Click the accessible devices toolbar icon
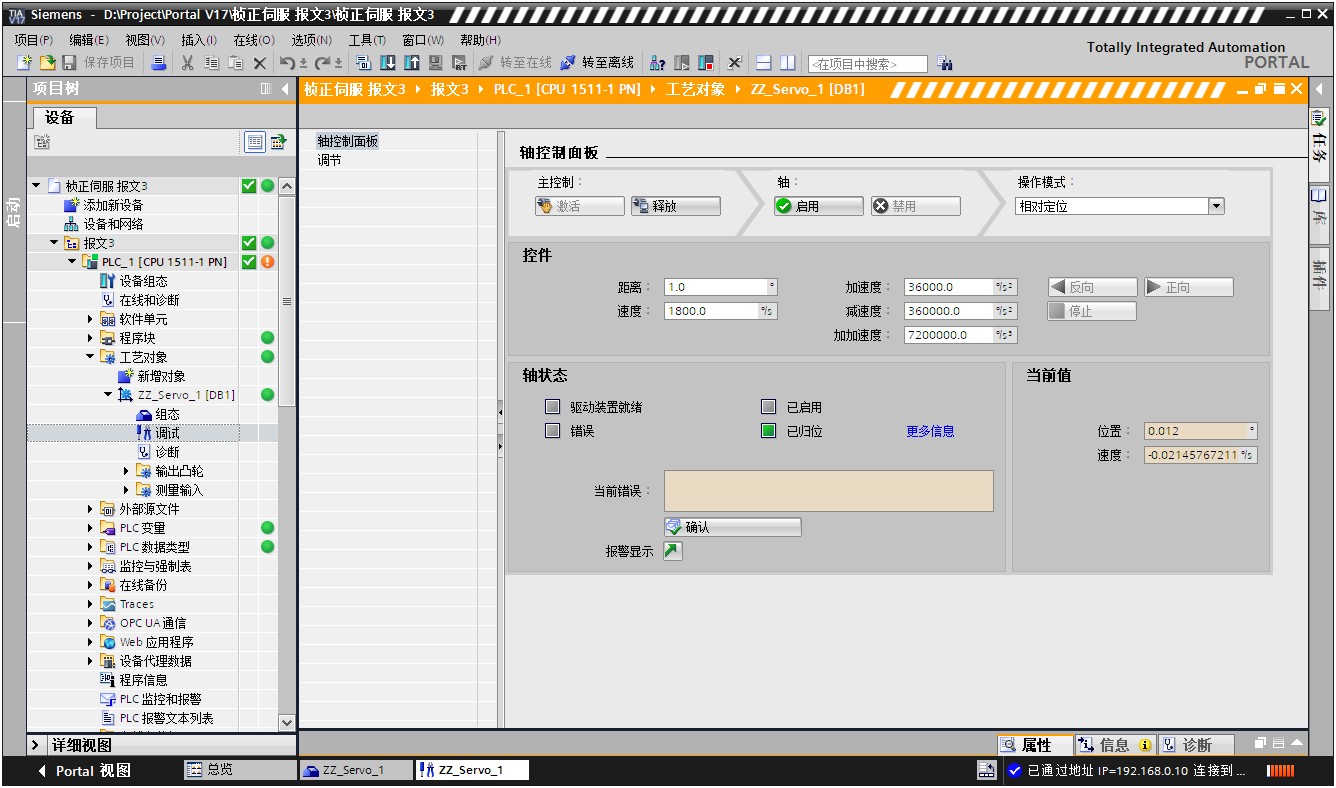1336x788 pixels. pos(657,63)
